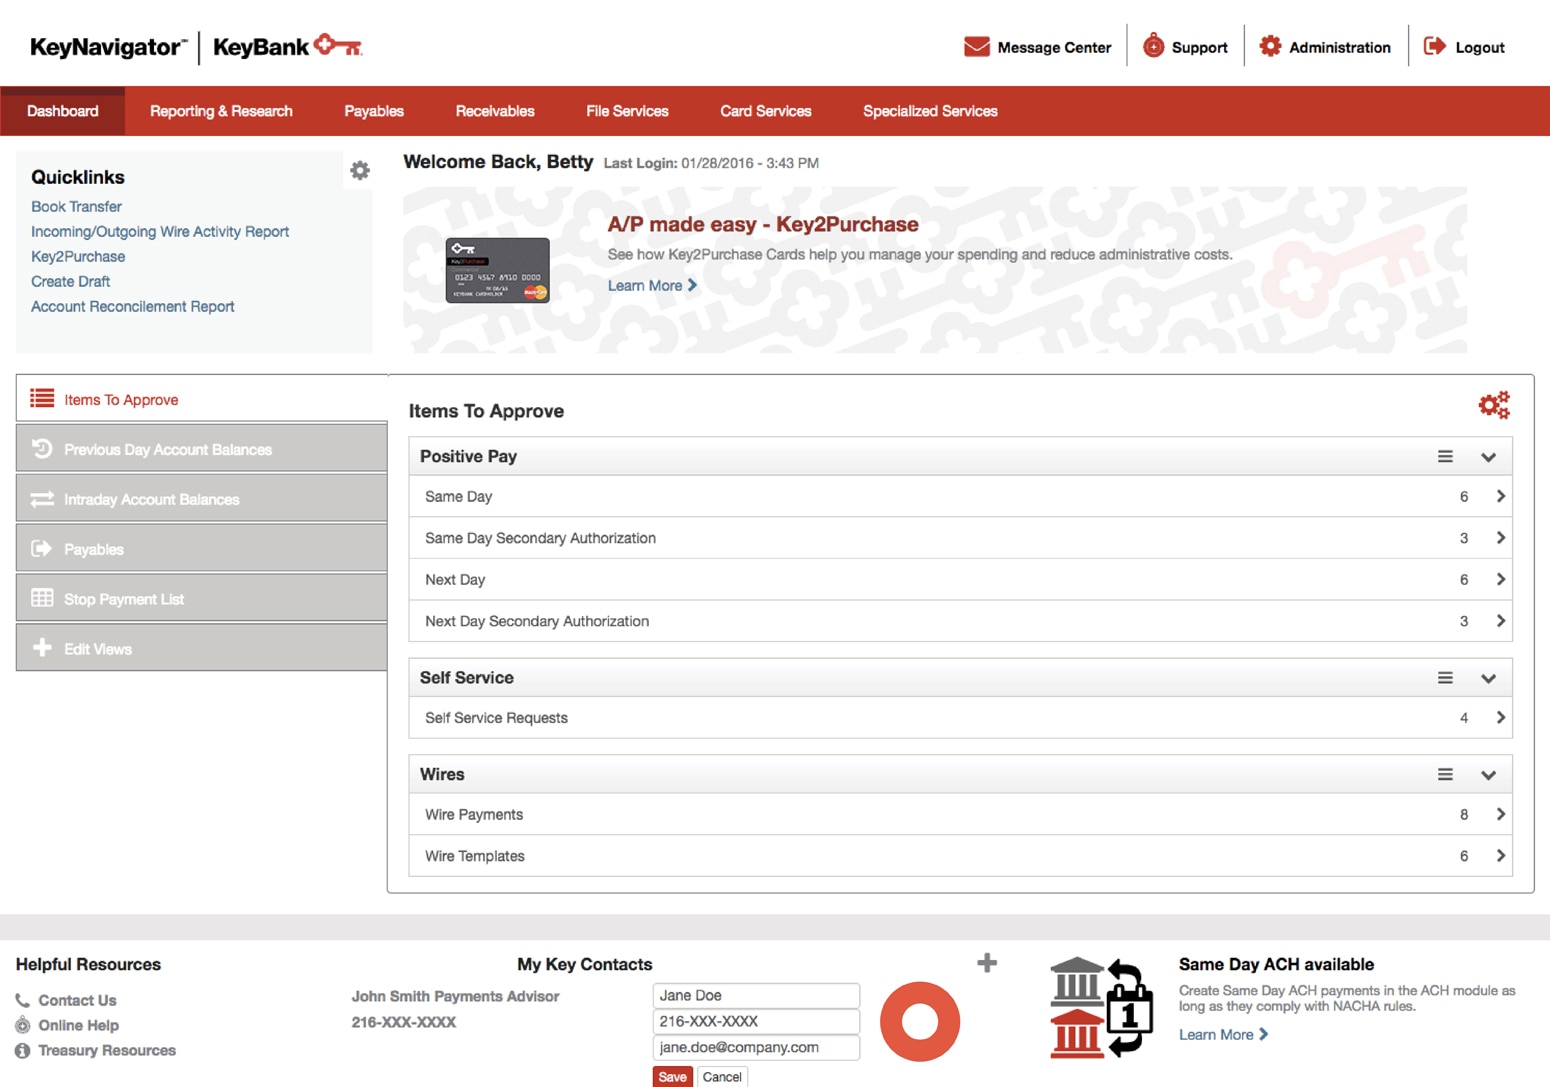Collapse the Self Service section
The width and height of the screenshot is (1550, 1087).
[x=1488, y=679]
